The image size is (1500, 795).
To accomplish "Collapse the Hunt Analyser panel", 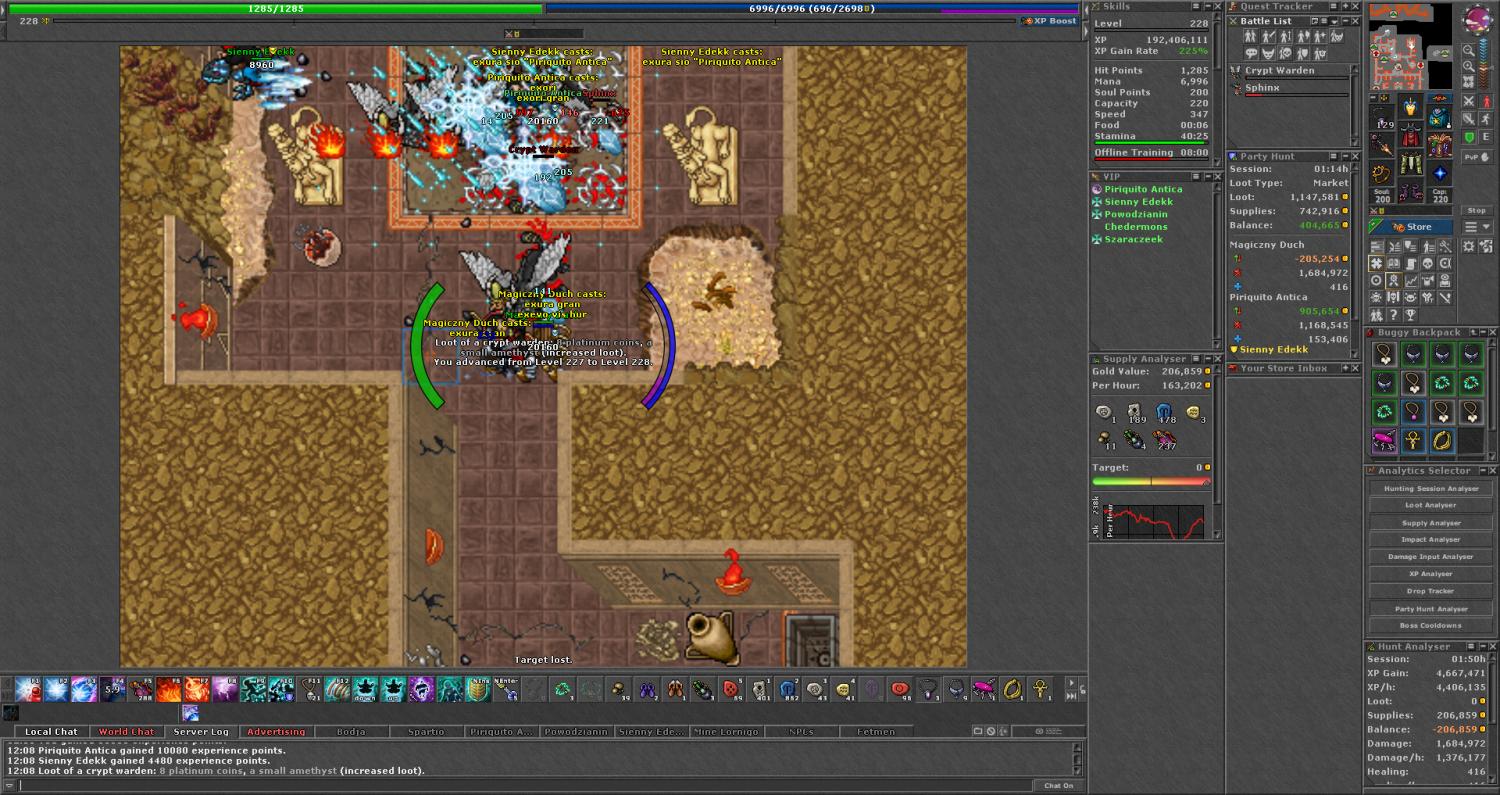I will pos(1483,647).
